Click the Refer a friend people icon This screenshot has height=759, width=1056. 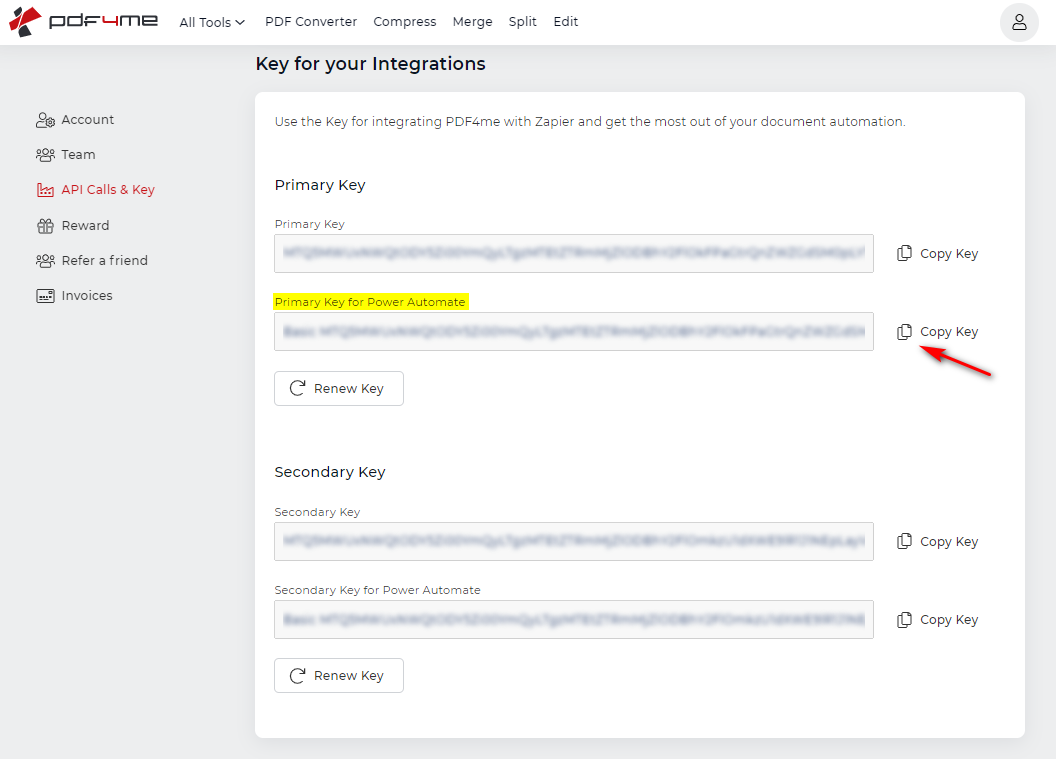point(45,261)
